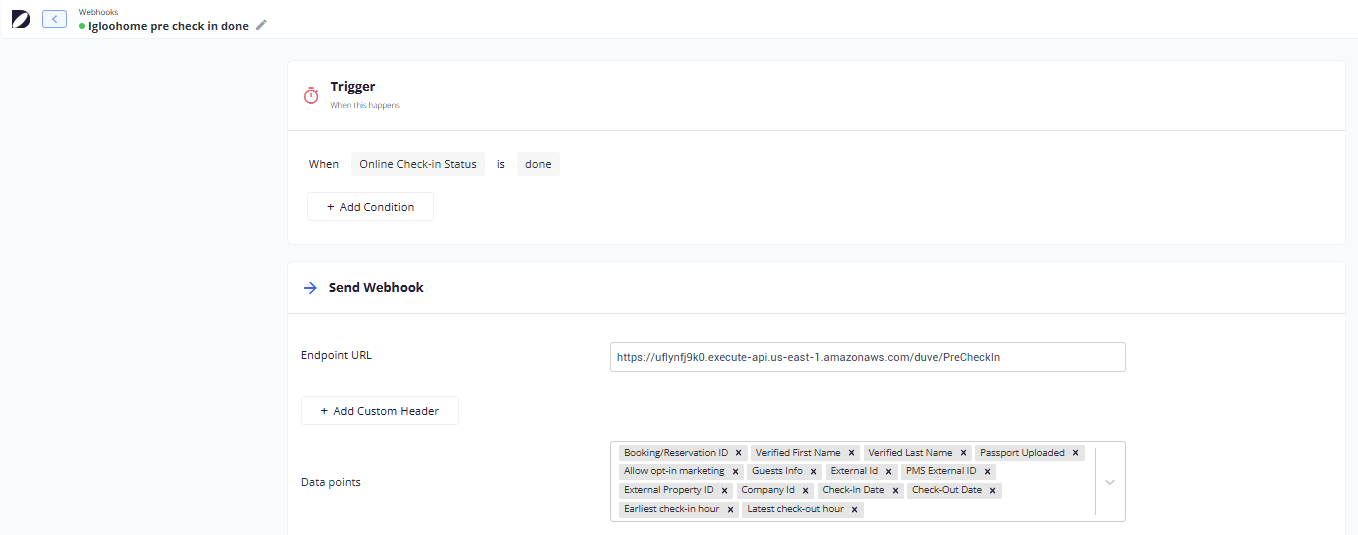Screen dimensions: 1358x535
Task: Click the green active status dot
Action: pyautogui.click(x=82, y=26)
